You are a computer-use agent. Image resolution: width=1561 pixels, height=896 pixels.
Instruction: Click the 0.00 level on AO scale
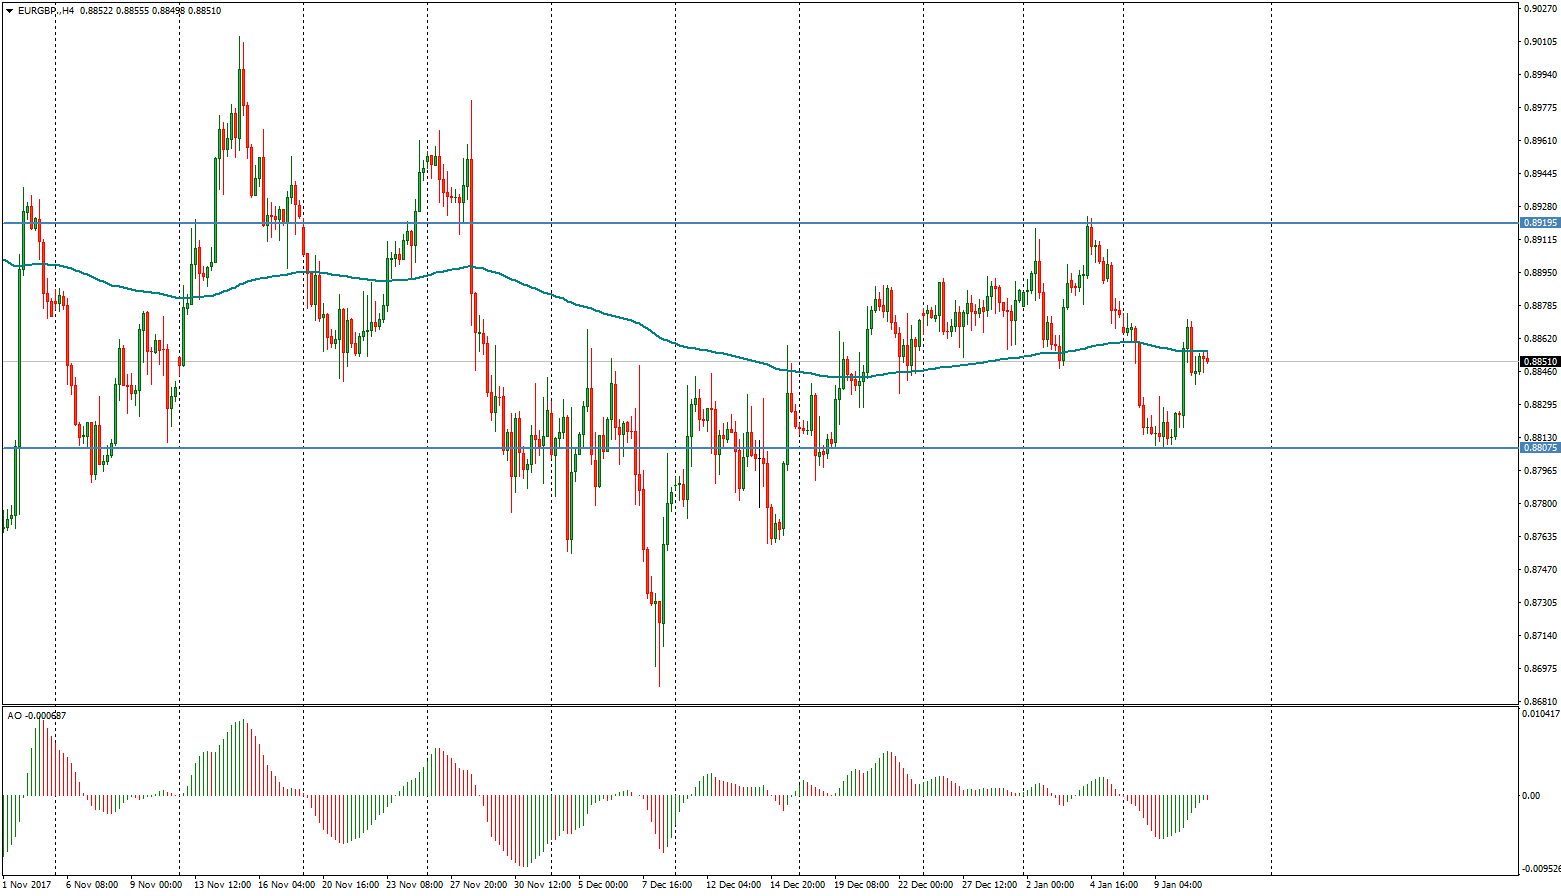click(x=1531, y=796)
